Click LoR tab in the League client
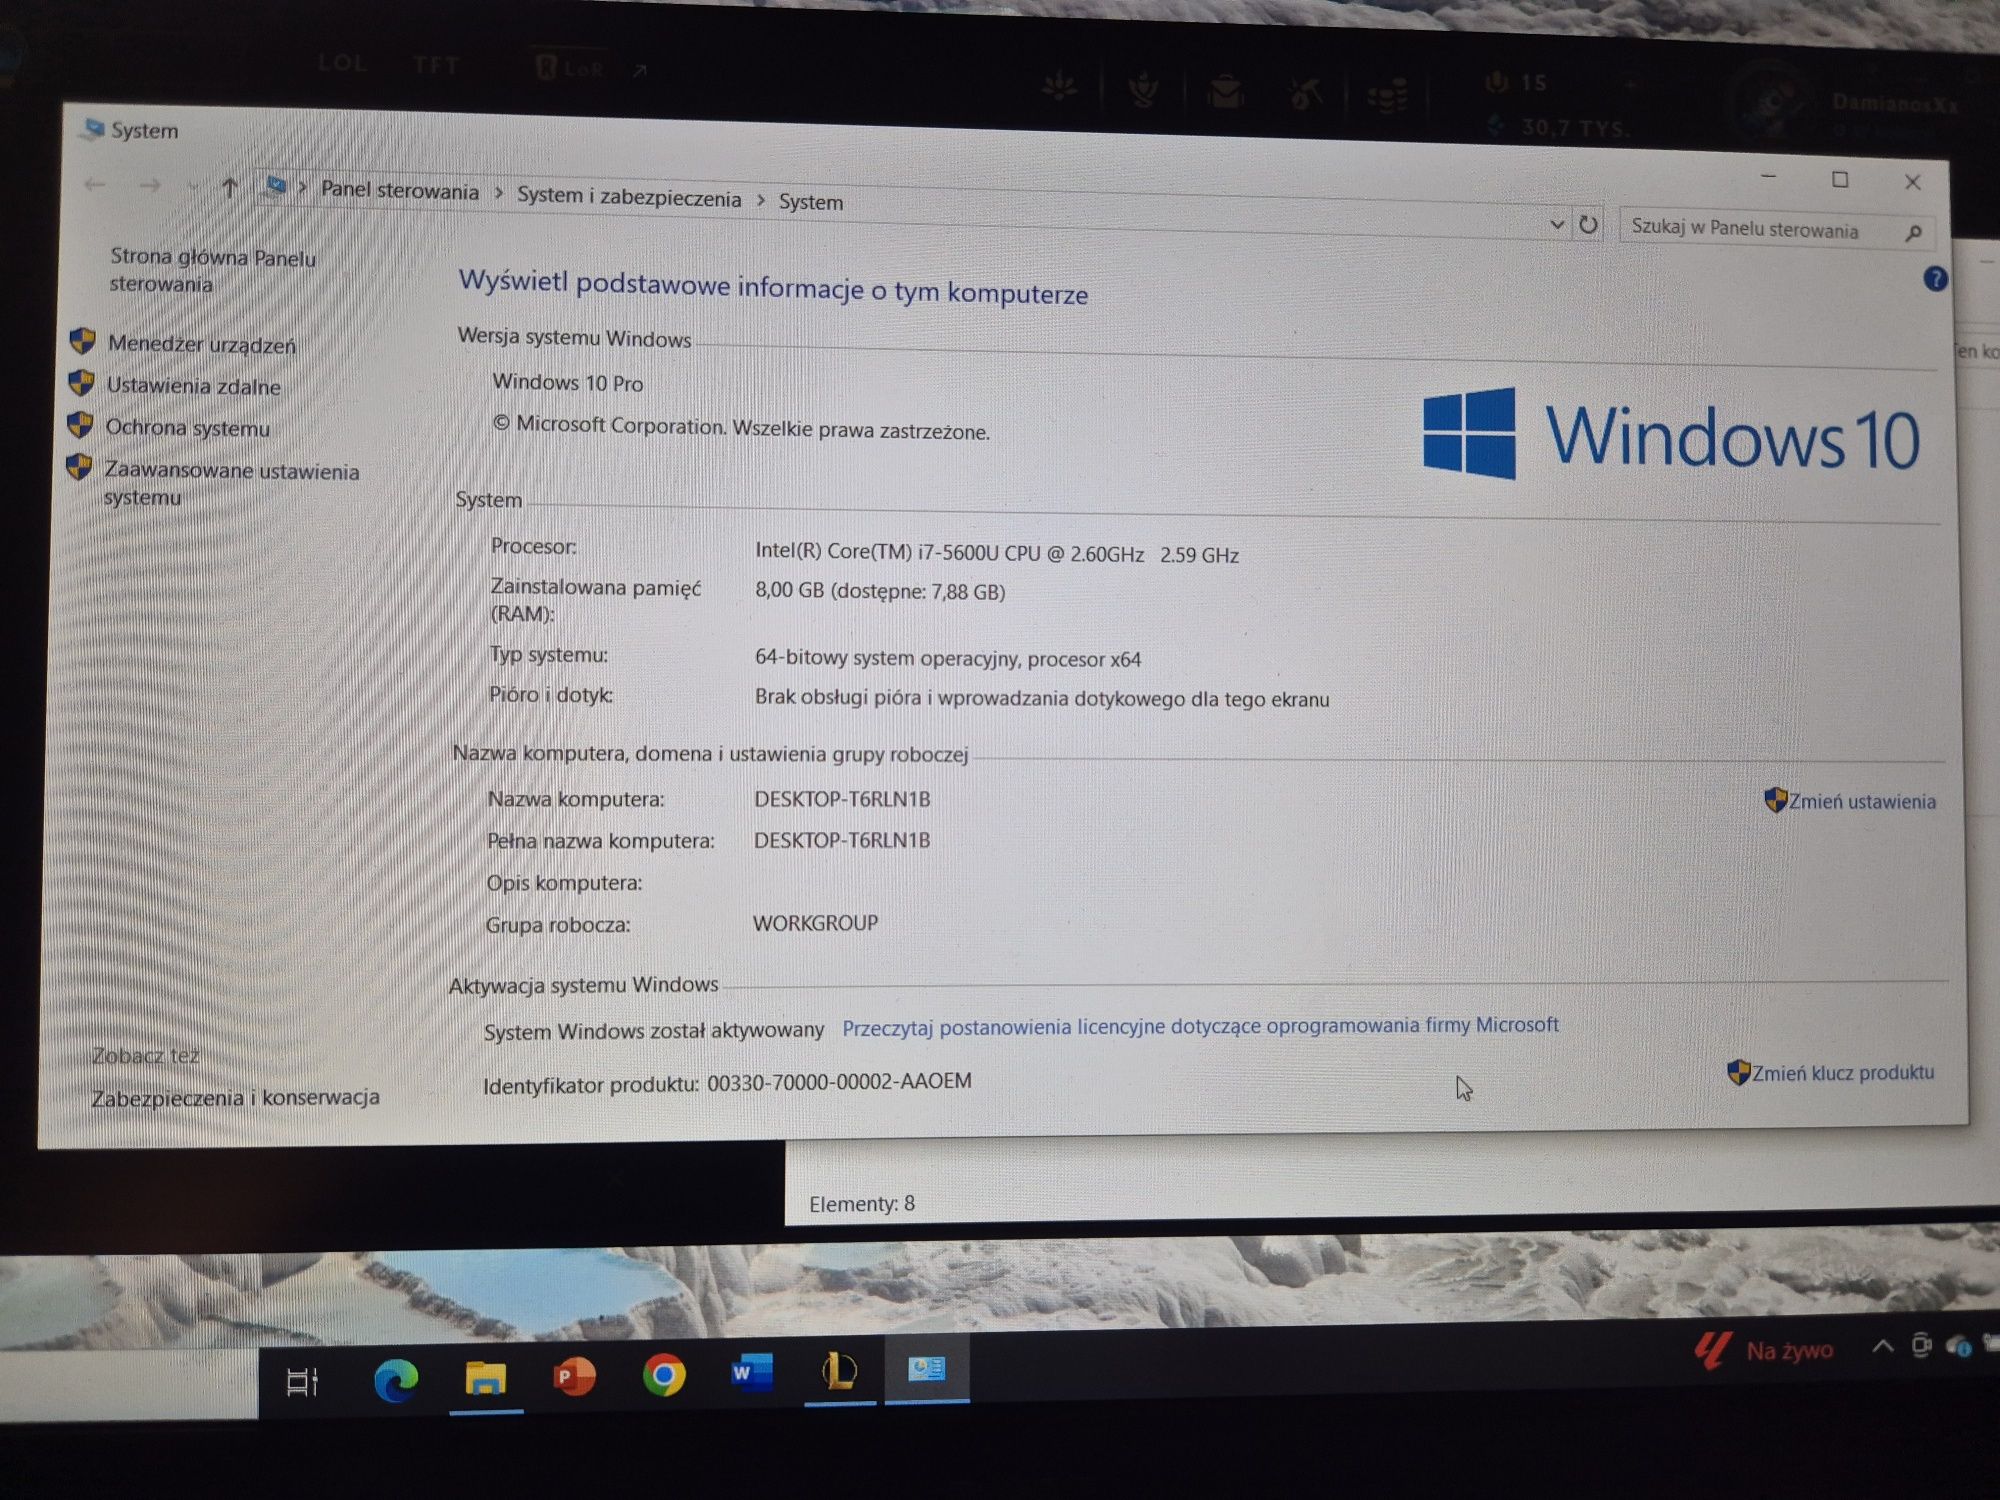 point(570,68)
